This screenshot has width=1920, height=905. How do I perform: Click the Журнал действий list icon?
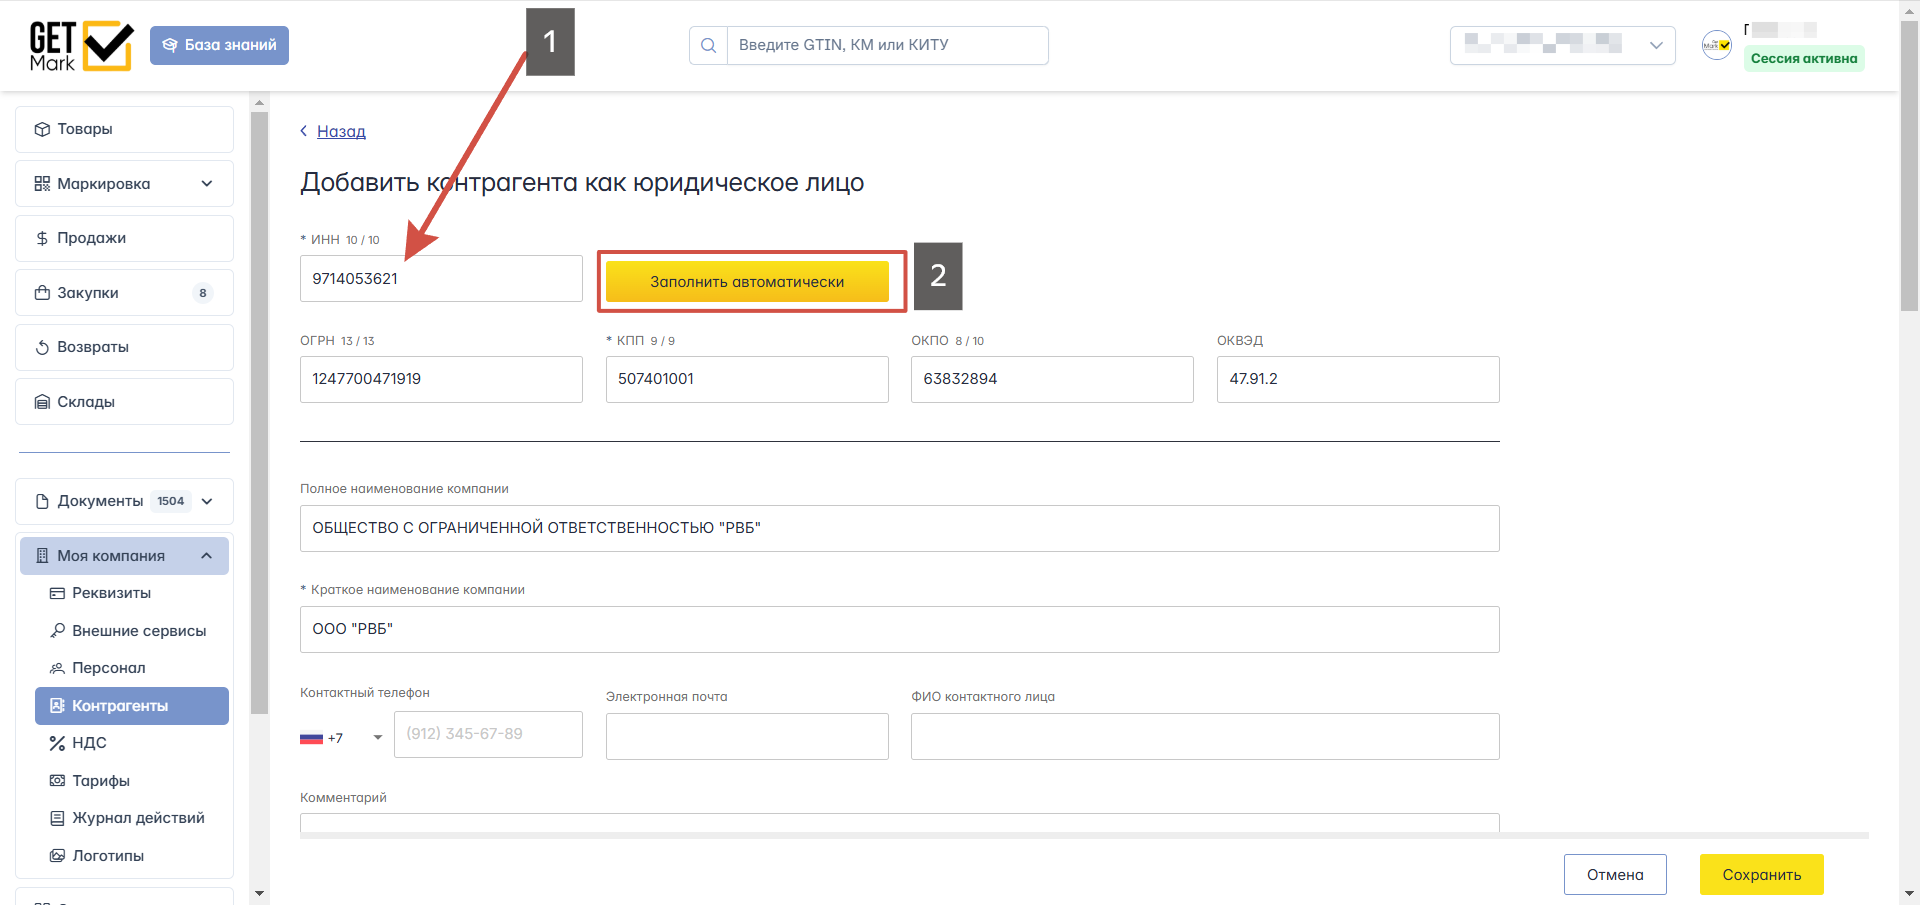pos(57,818)
